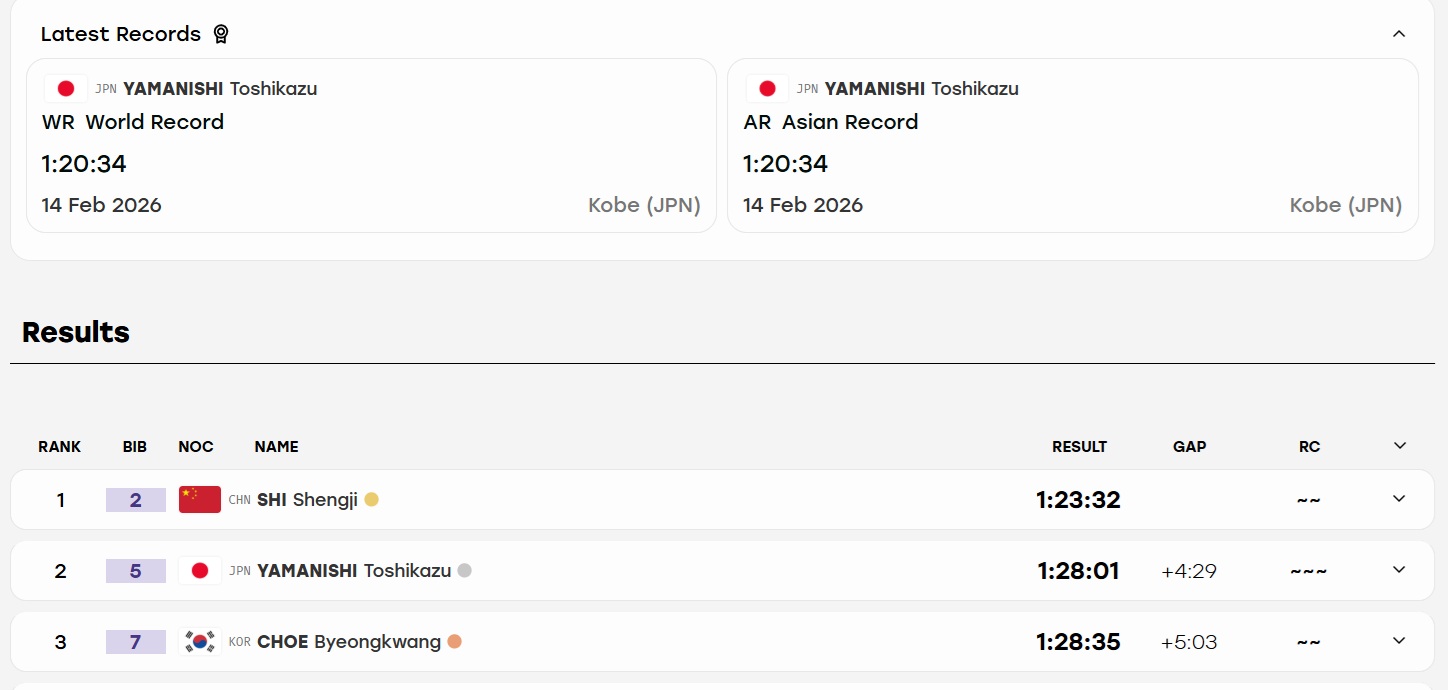This screenshot has height=690, width=1448.
Task: Click the records medal icon beside Latest Records
Action: [221, 34]
